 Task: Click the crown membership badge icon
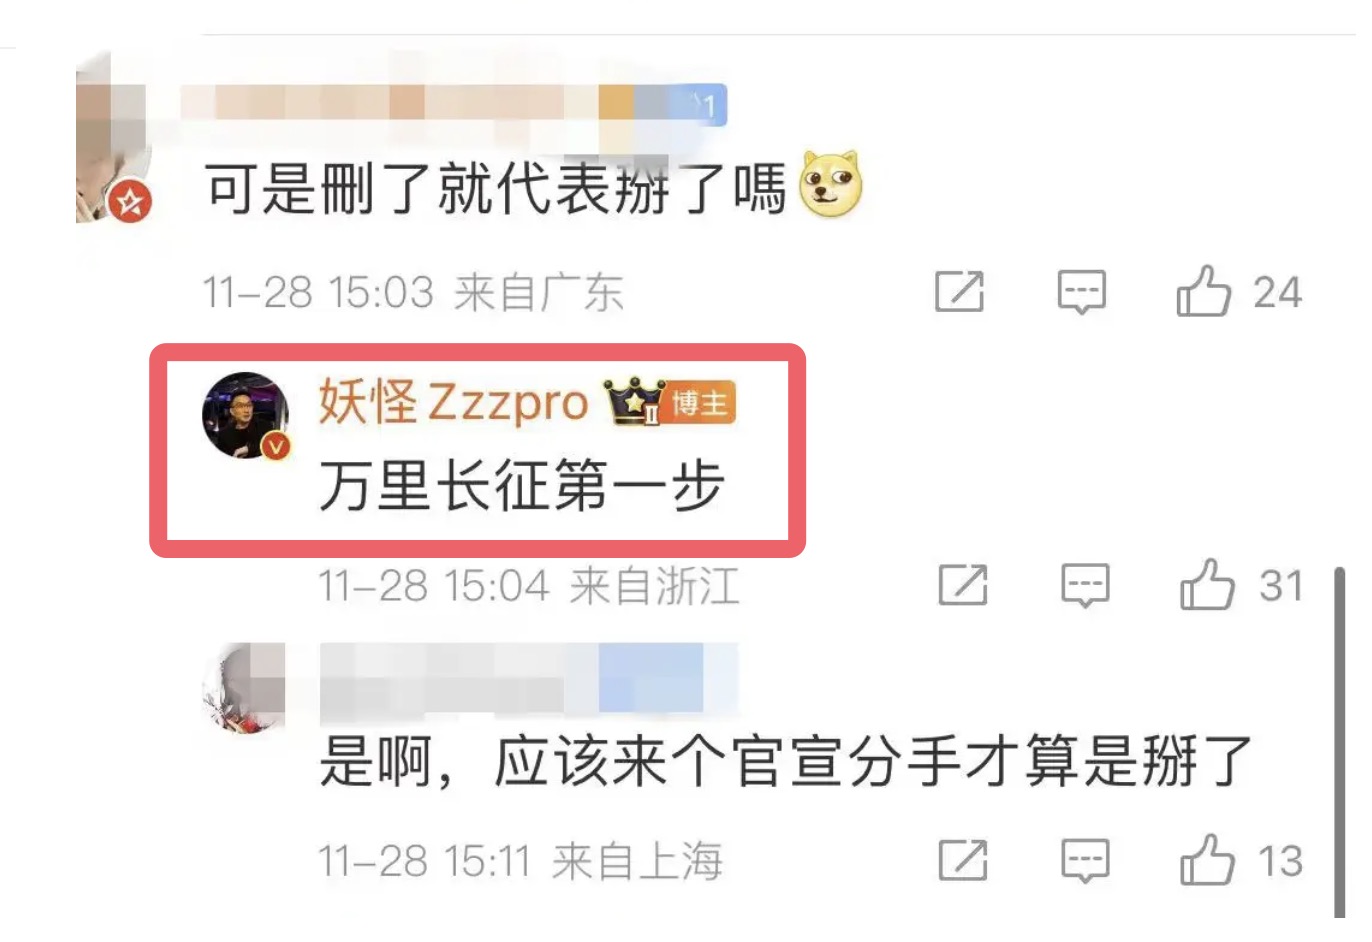point(634,402)
